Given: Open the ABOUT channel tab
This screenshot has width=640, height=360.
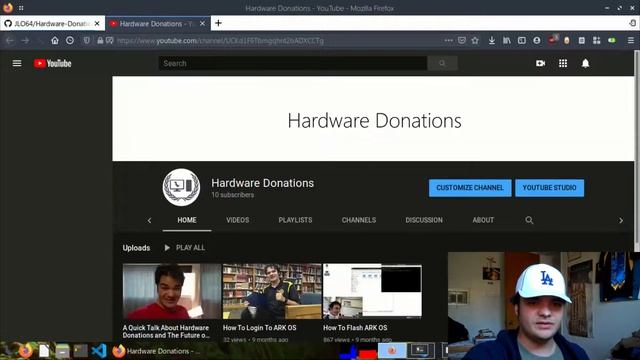Looking at the screenshot, I should click(x=483, y=220).
